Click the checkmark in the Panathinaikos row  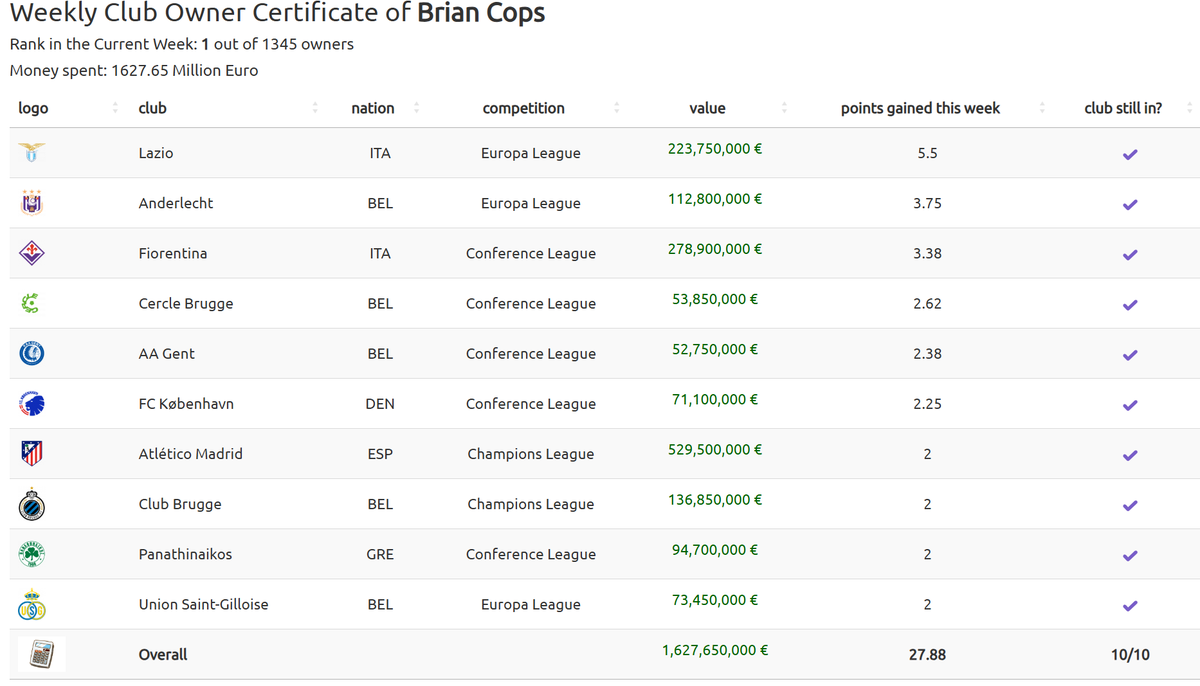point(1130,555)
